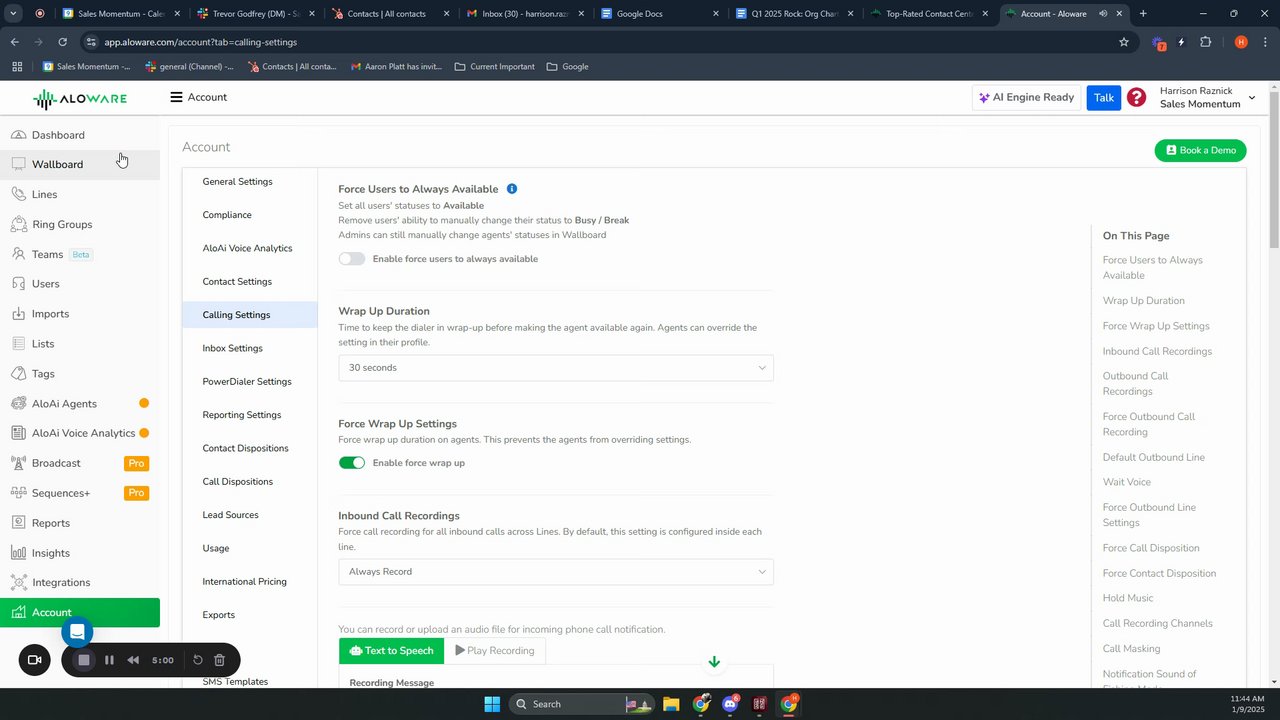This screenshot has width=1280, height=720.
Task: Open the Exports tab
Action: click(219, 615)
